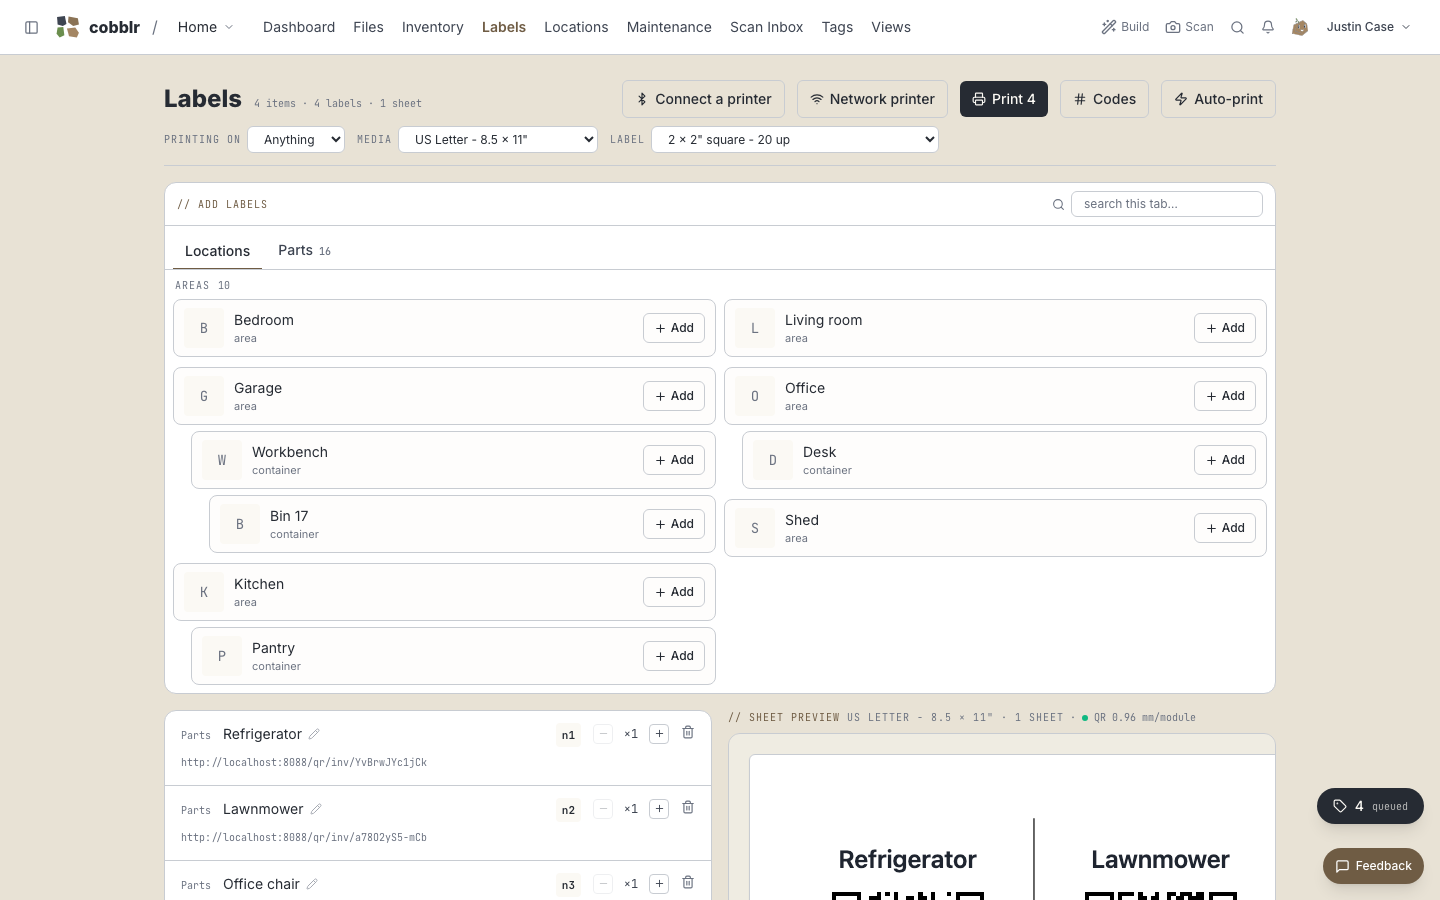Click the Bedroom area letter tile
Screen dimensions: 1440x900
pyautogui.click(x=204, y=328)
